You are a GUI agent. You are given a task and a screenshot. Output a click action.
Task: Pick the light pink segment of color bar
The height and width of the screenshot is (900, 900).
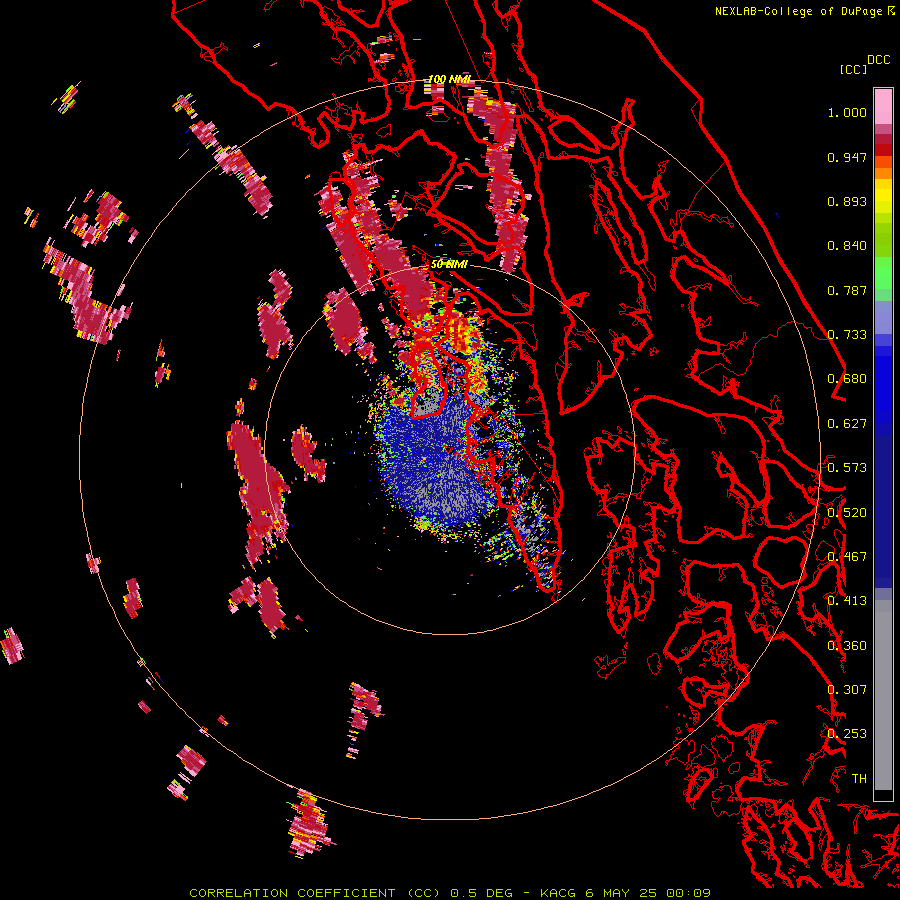(x=883, y=106)
